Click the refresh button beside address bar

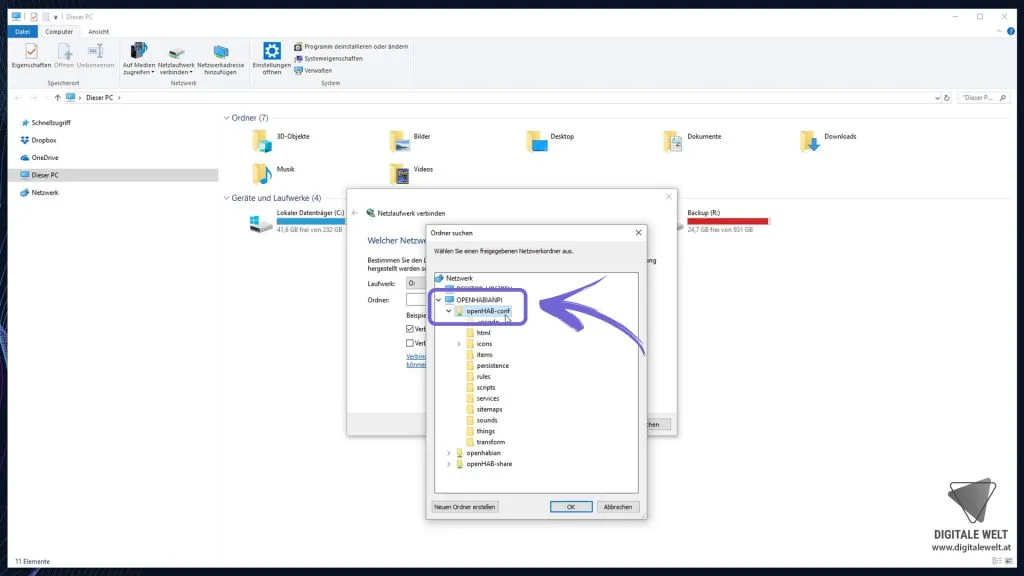(x=947, y=98)
